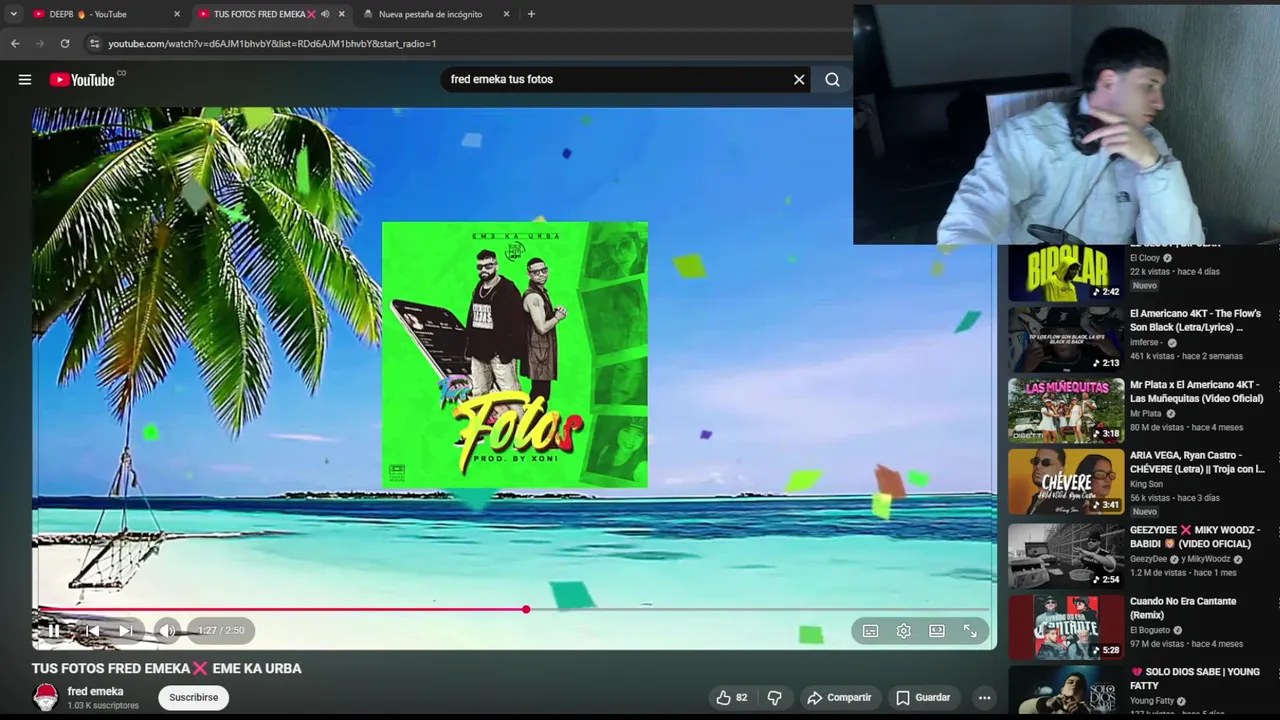
Task: Mute the video volume speaker
Action: 168,630
